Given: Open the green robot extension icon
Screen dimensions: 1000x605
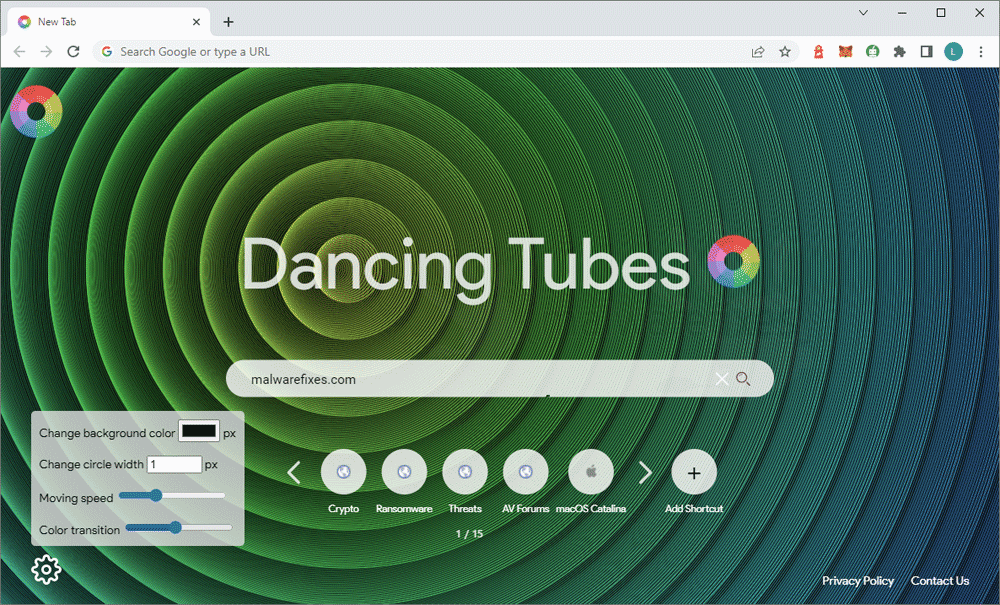Looking at the screenshot, I should point(872,52).
